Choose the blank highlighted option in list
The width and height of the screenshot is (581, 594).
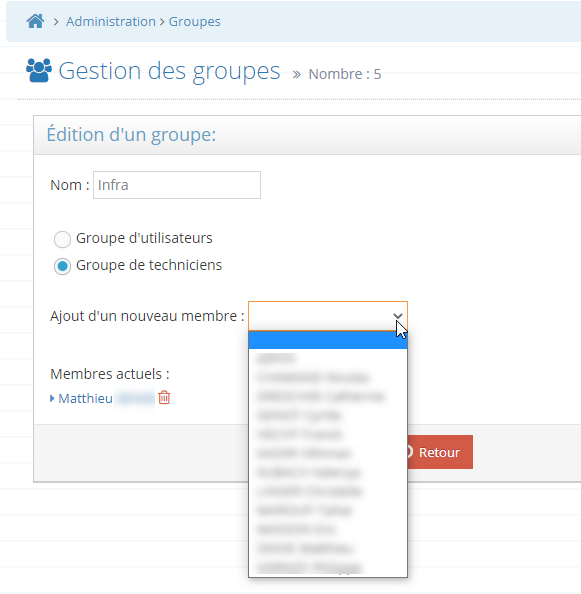(x=328, y=340)
